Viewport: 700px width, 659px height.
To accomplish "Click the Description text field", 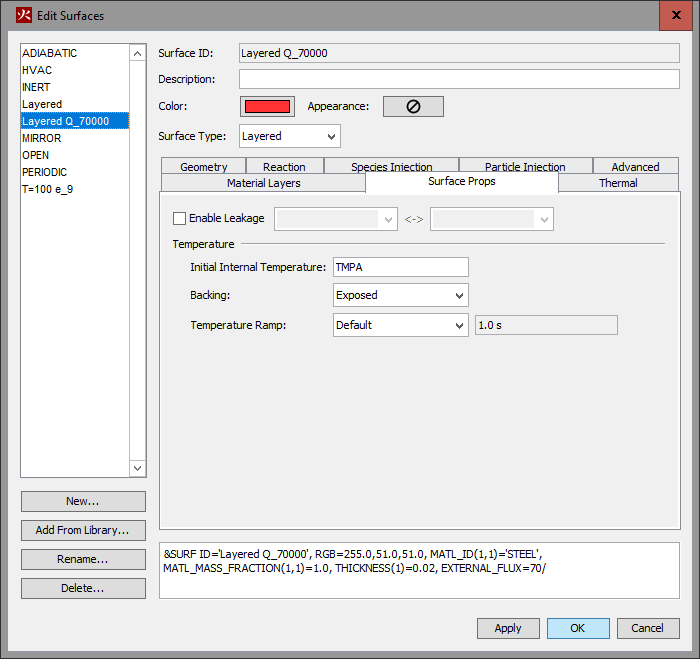I will click(x=459, y=79).
